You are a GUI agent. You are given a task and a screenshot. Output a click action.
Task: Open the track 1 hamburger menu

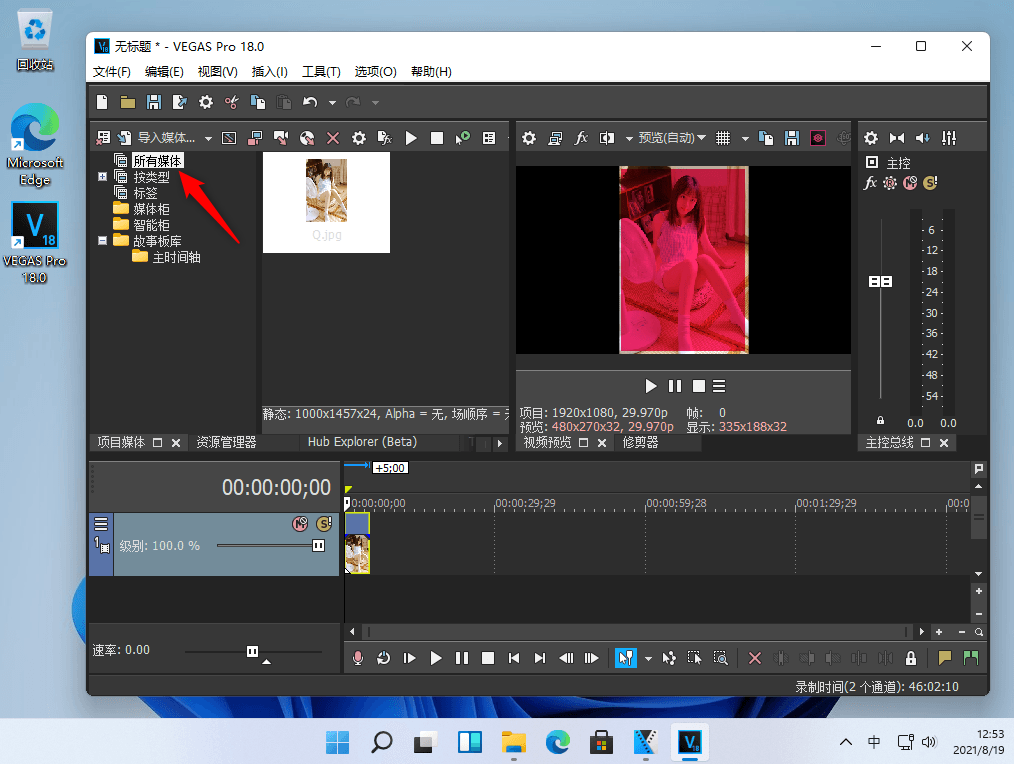coord(101,523)
